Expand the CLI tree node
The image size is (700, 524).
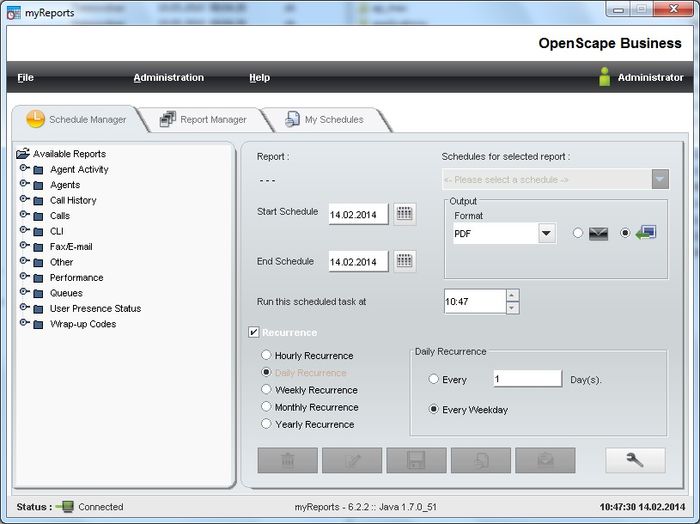24,230
